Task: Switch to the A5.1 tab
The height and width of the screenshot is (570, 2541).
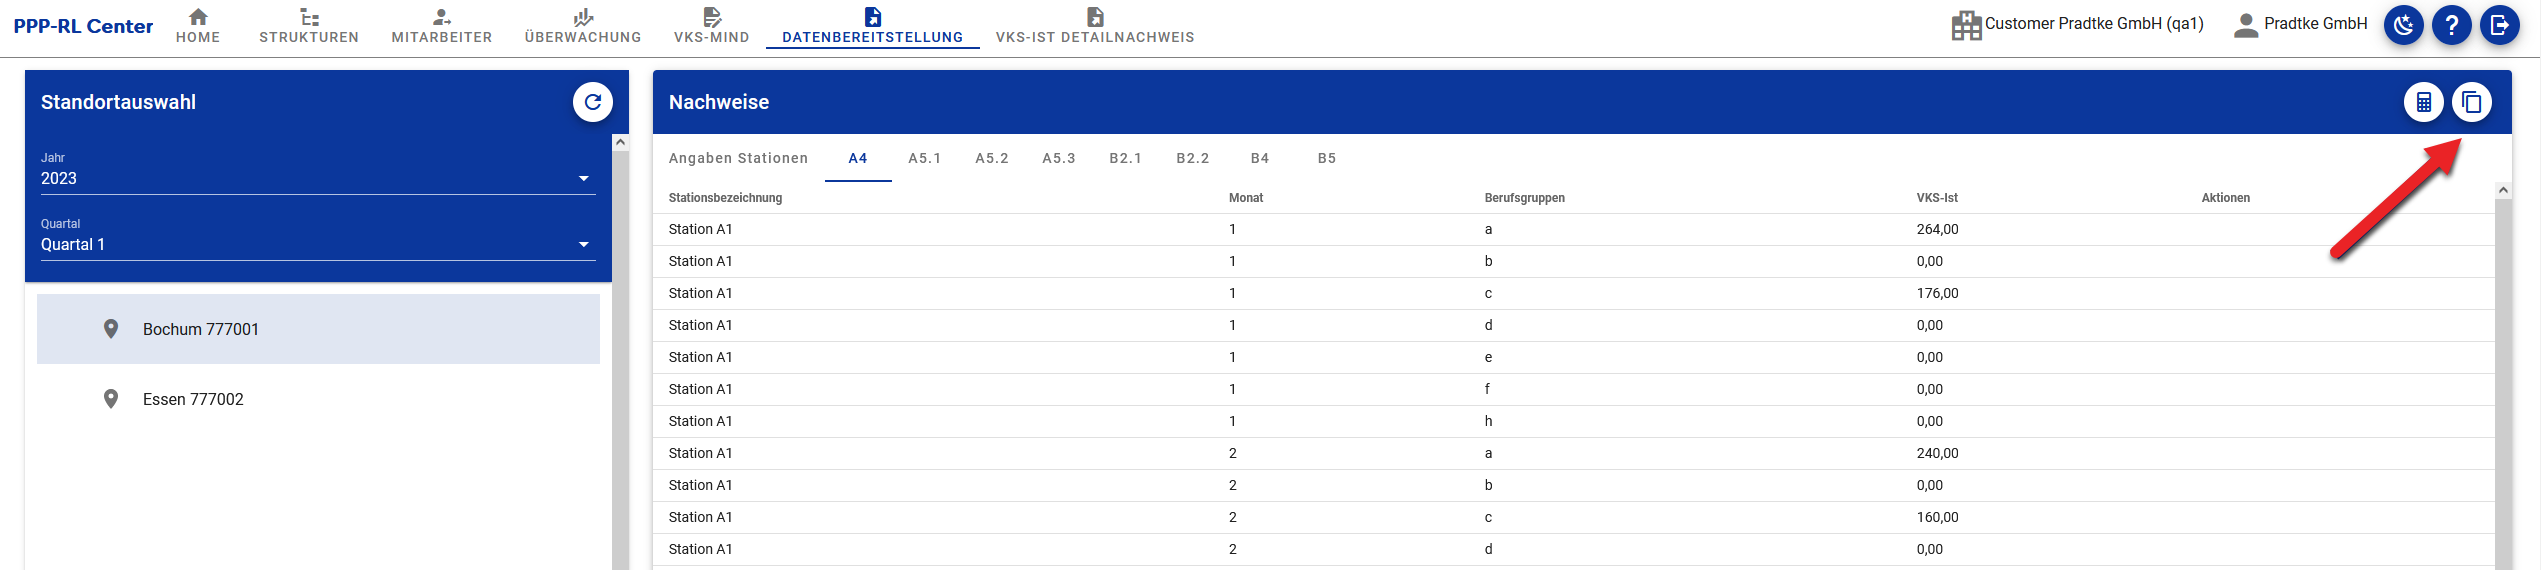Action: (925, 158)
